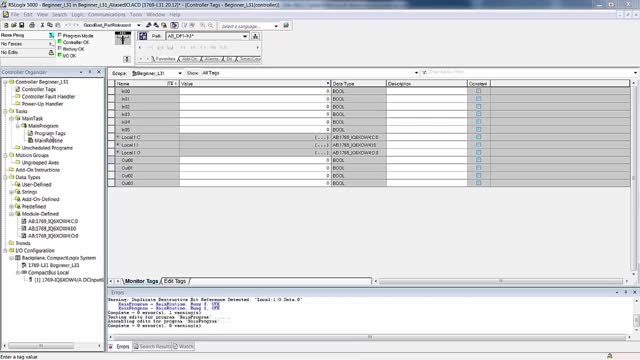Click the Controller Tags icon in organizer

pos(18,89)
